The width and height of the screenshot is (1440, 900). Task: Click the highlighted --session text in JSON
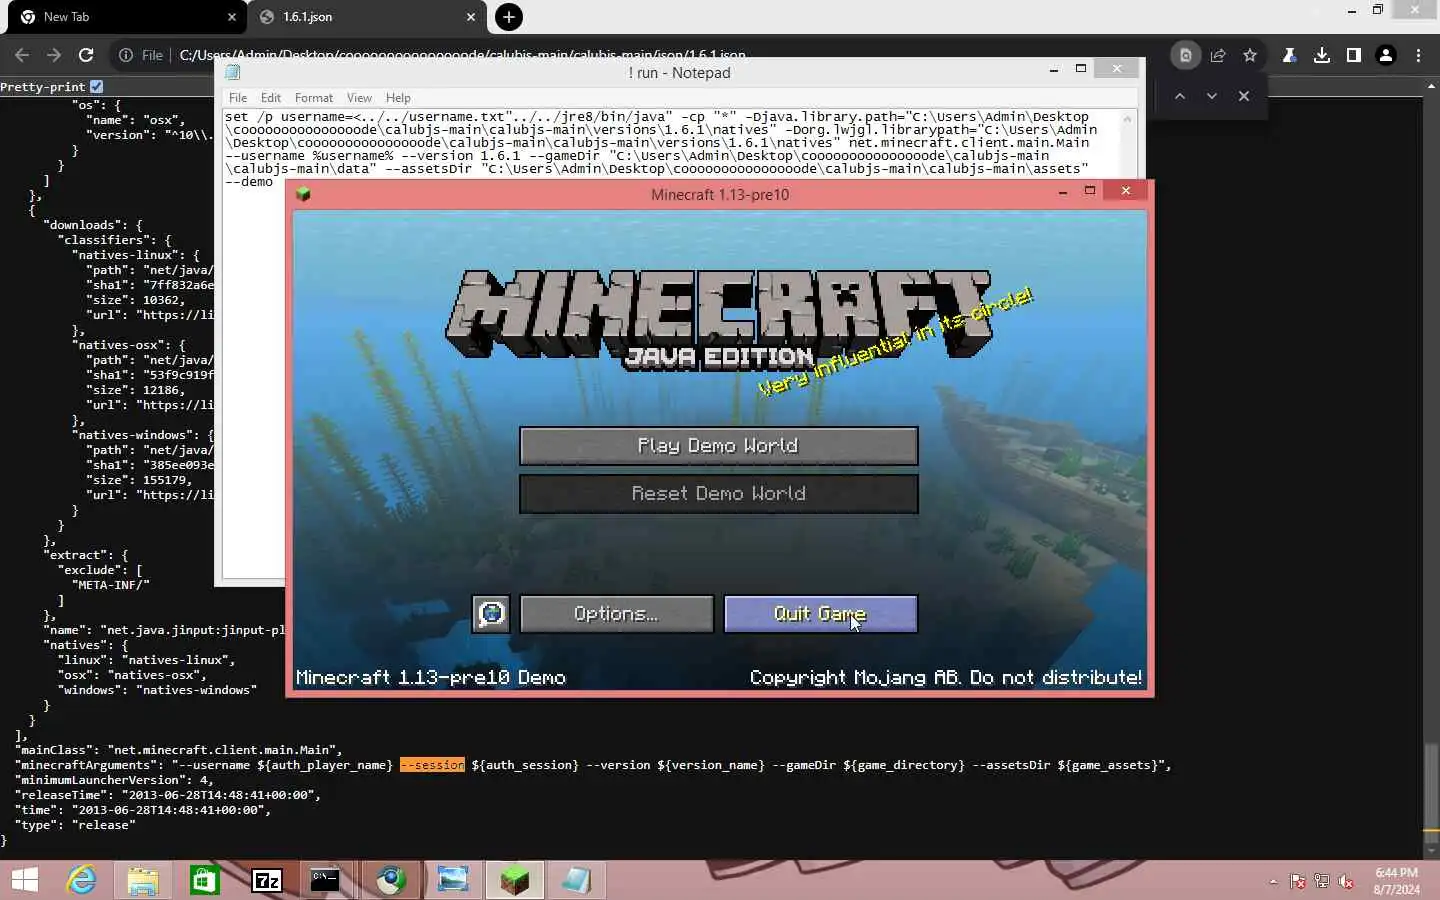pos(432,765)
